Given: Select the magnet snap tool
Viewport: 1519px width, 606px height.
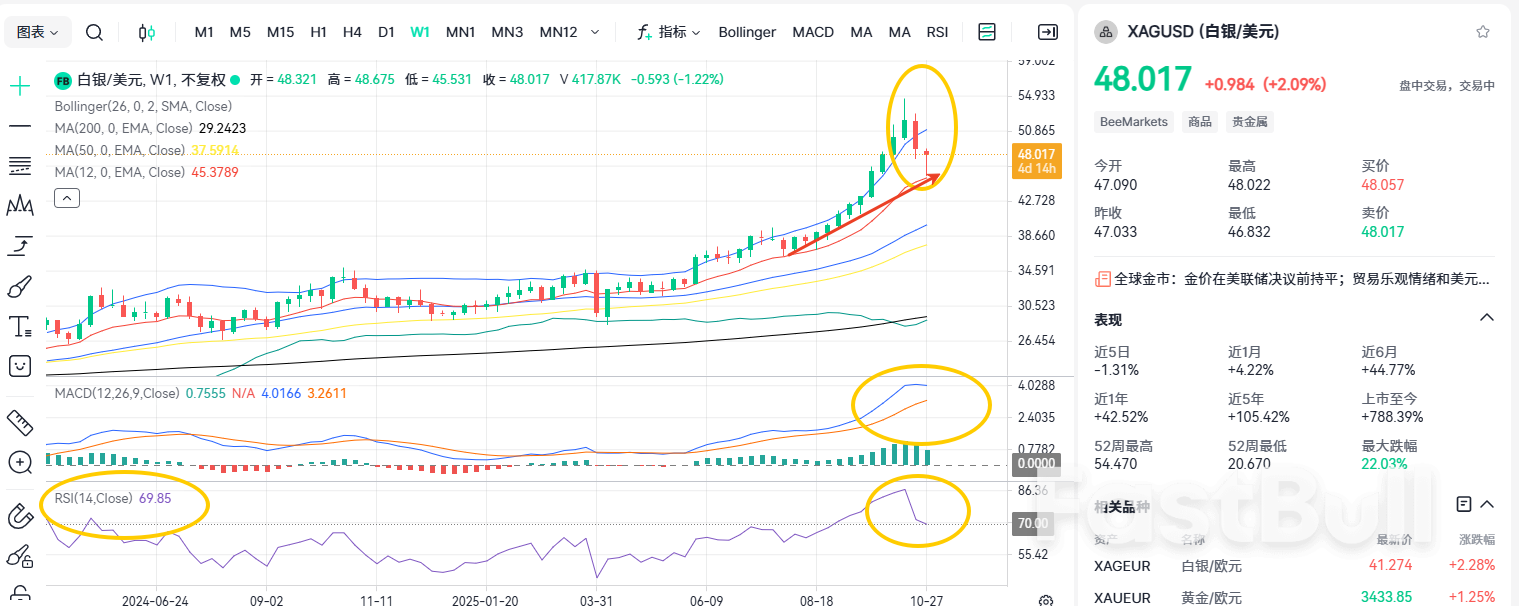Looking at the screenshot, I should pyautogui.click(x=20, y=517).
